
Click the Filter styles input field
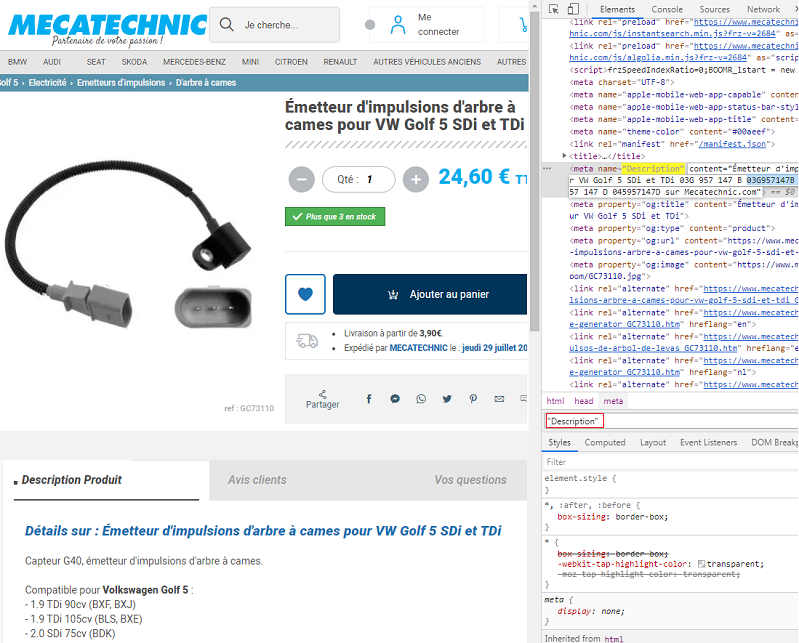click(x=670, y=462)
